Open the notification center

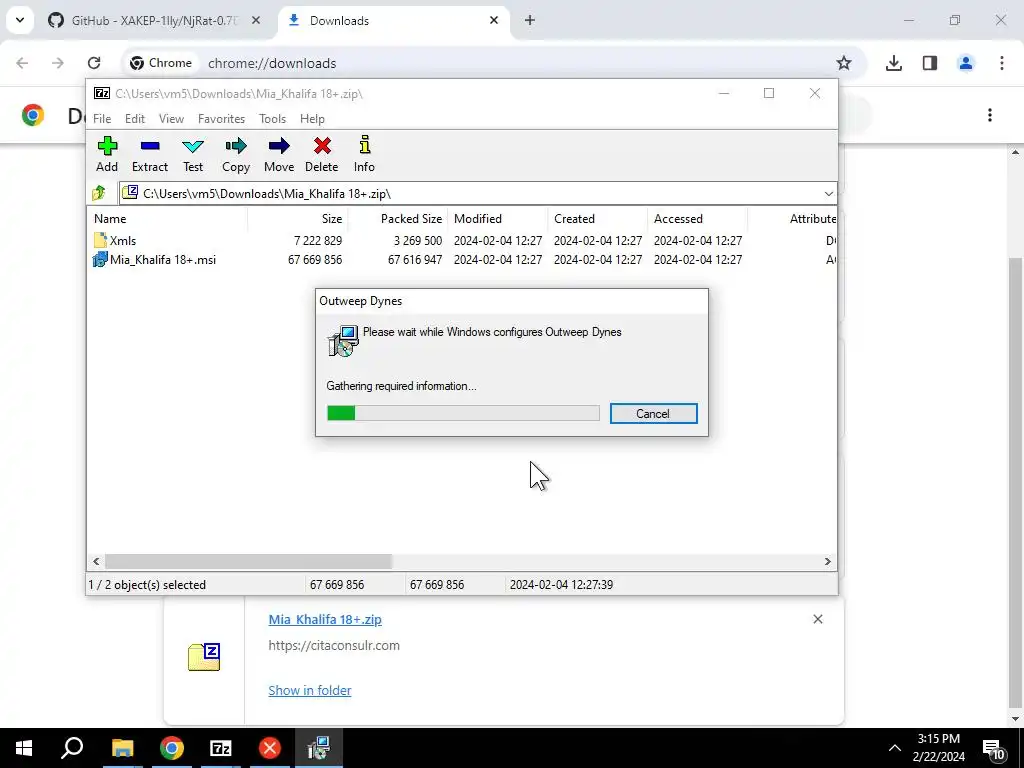tap(993, 749)
